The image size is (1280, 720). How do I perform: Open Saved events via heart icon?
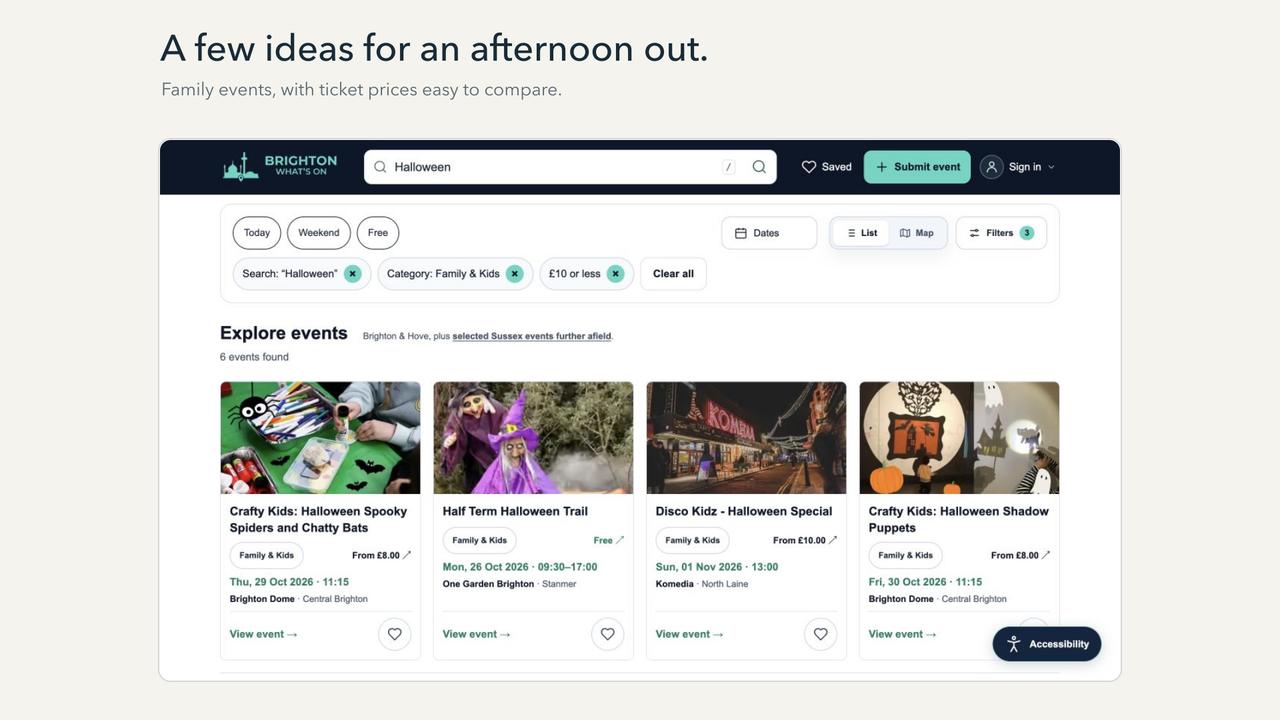pyautogui.click(x=826, y=167)
